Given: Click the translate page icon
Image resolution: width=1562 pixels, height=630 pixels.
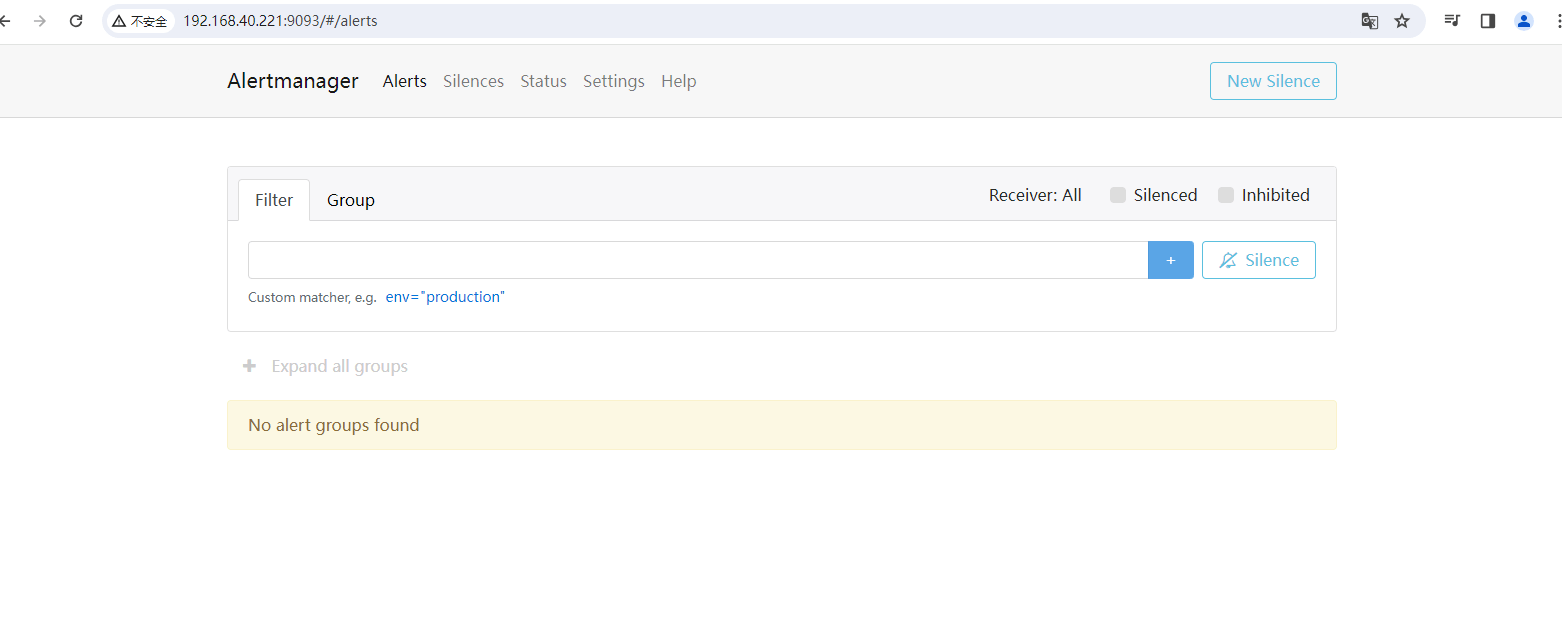Looking at the screenshot, I should click(x=1370, y=21).
